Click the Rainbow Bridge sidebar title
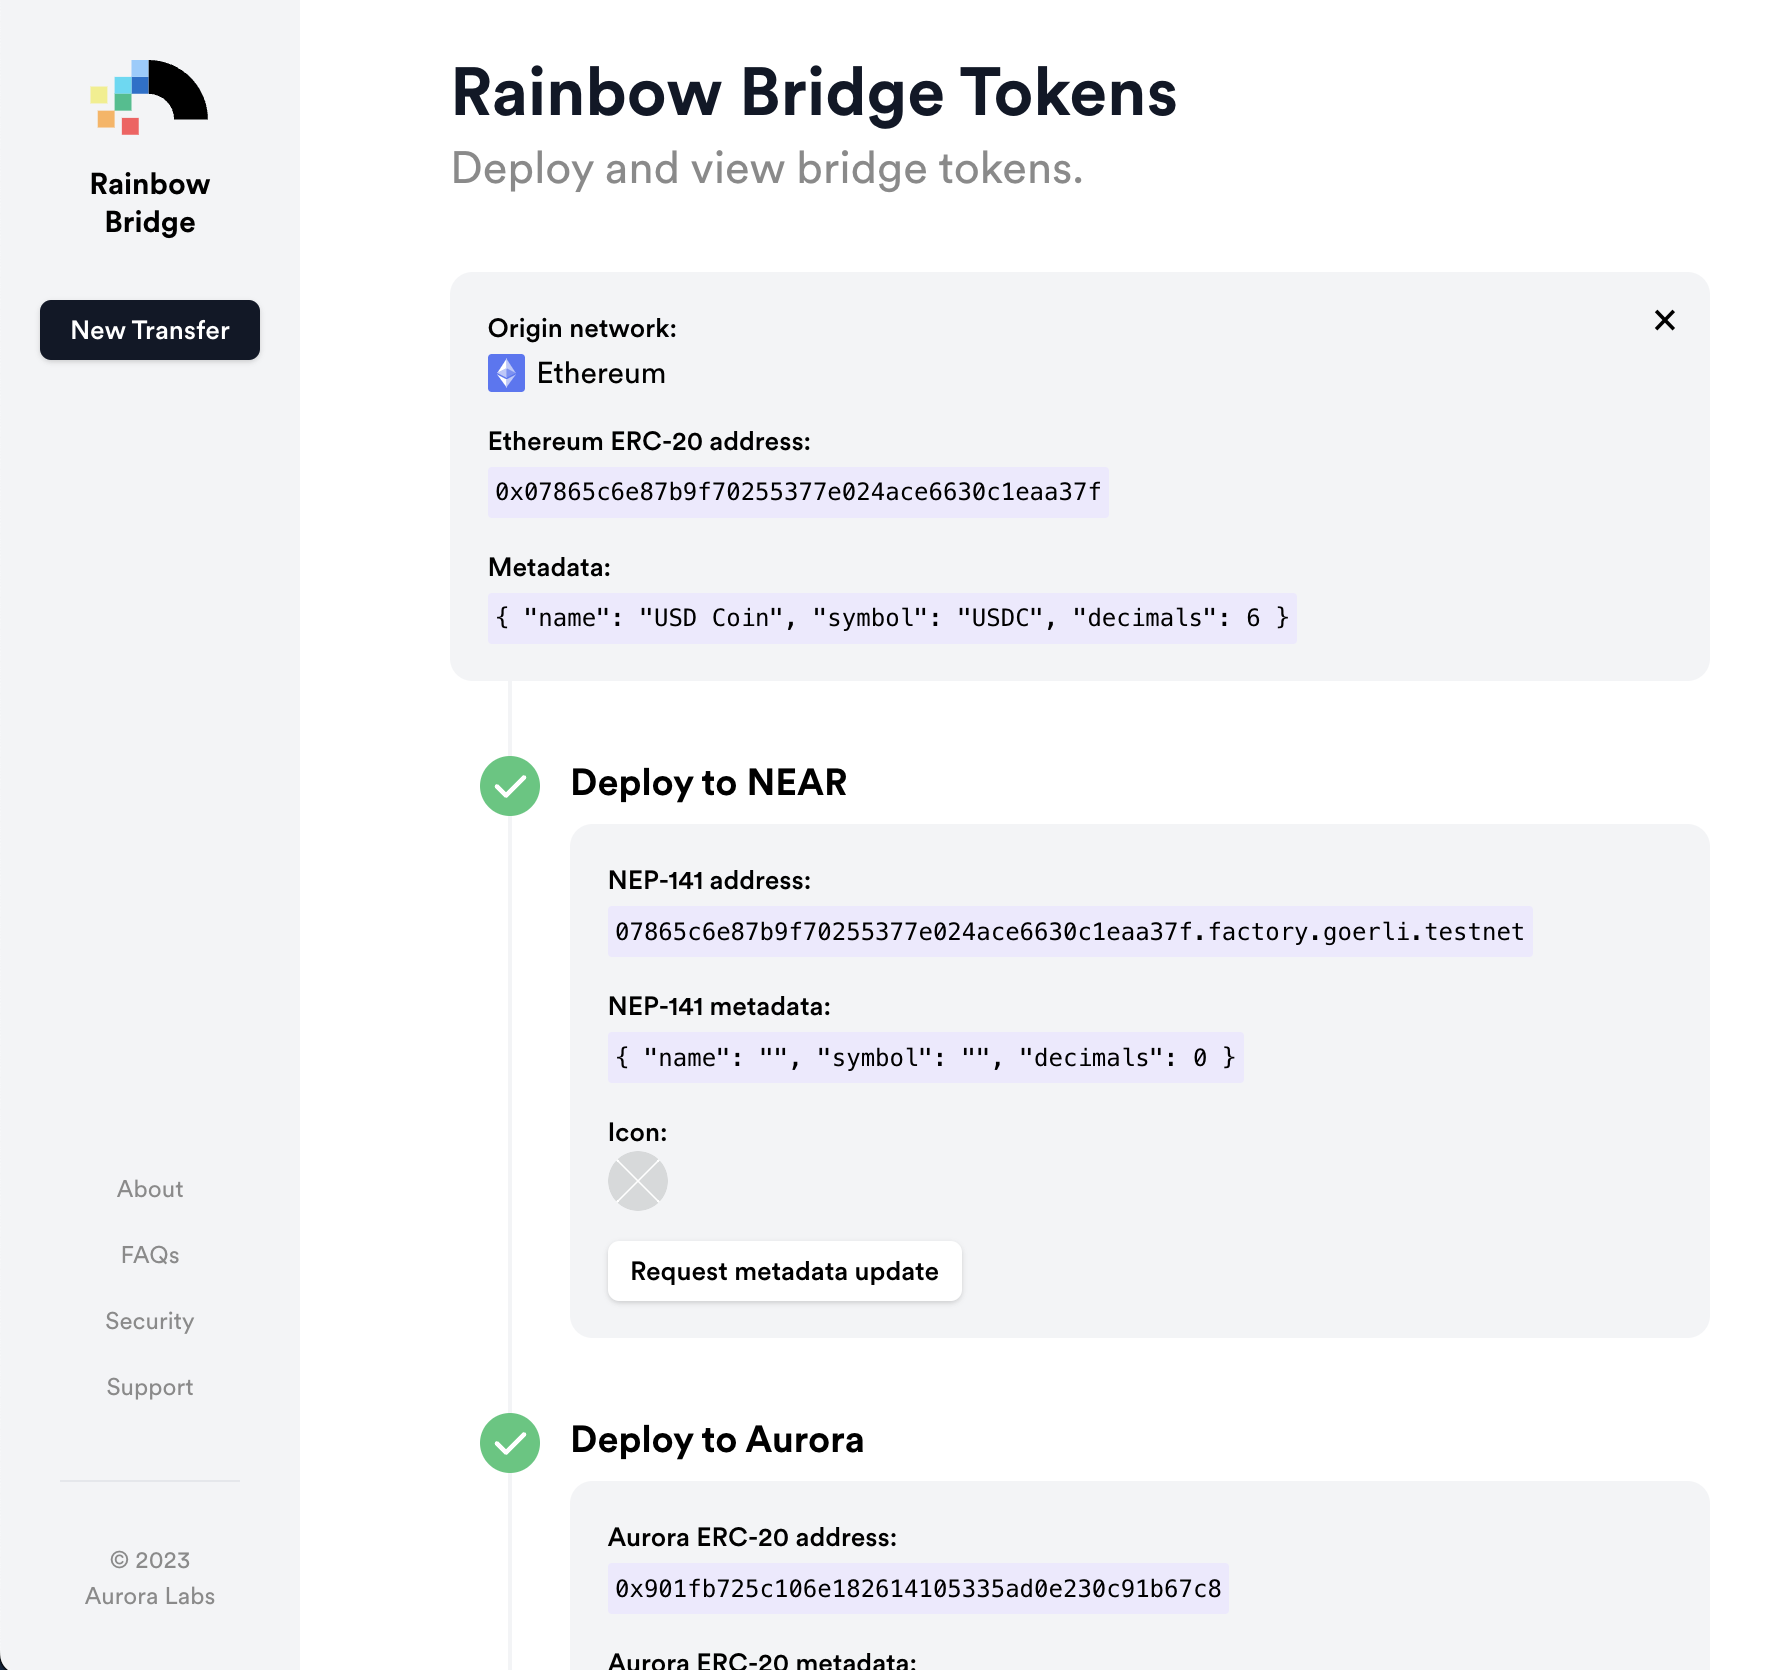The image size is (1782, 1670). (x=150, y=203)
